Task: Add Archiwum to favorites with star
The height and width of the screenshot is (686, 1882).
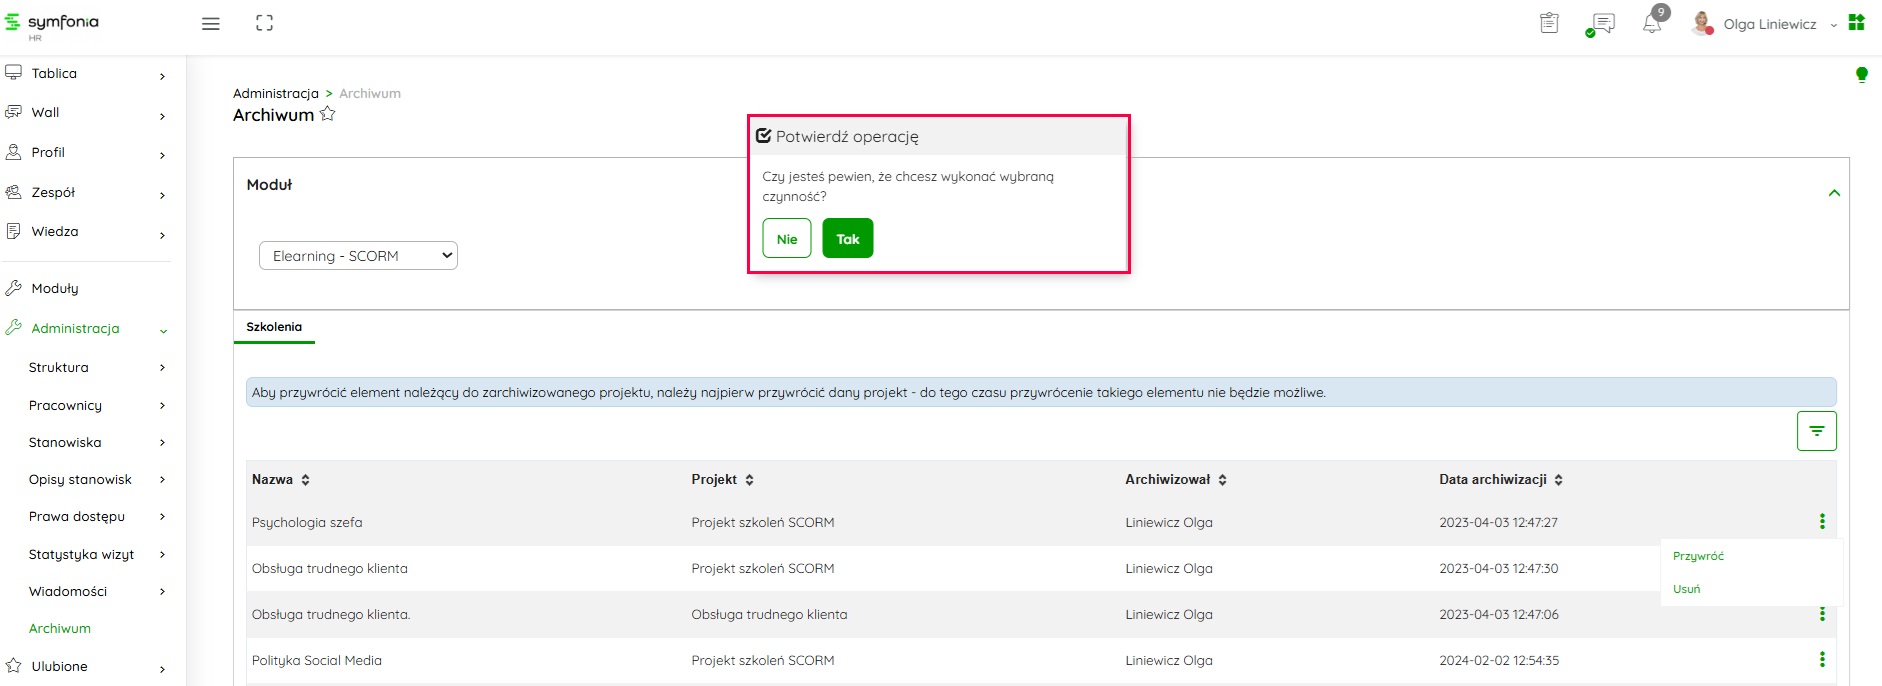Action: (327, 114)
